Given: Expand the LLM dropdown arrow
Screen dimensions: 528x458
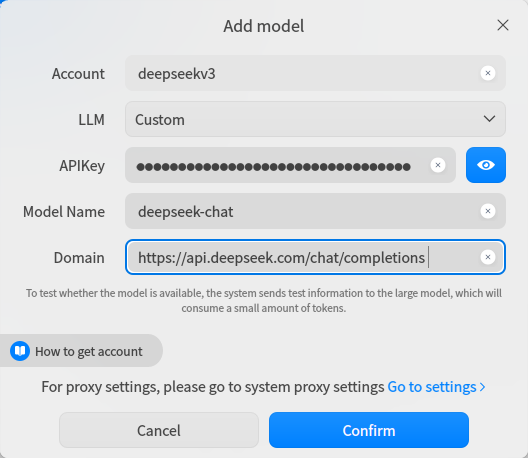Looking at the screenshot, I should tap(489, 119).
